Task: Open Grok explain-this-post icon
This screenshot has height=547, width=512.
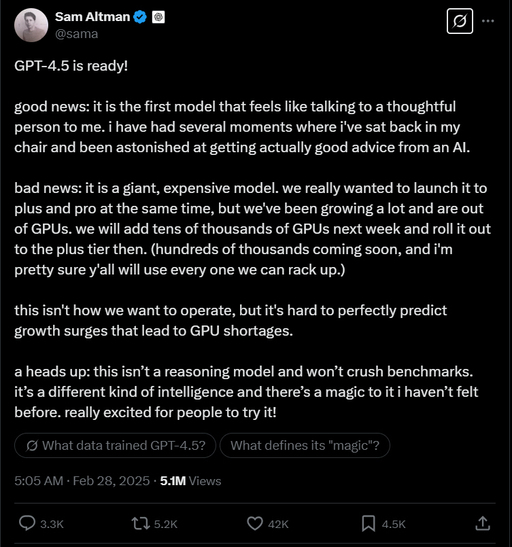Action: pos(460,21)
